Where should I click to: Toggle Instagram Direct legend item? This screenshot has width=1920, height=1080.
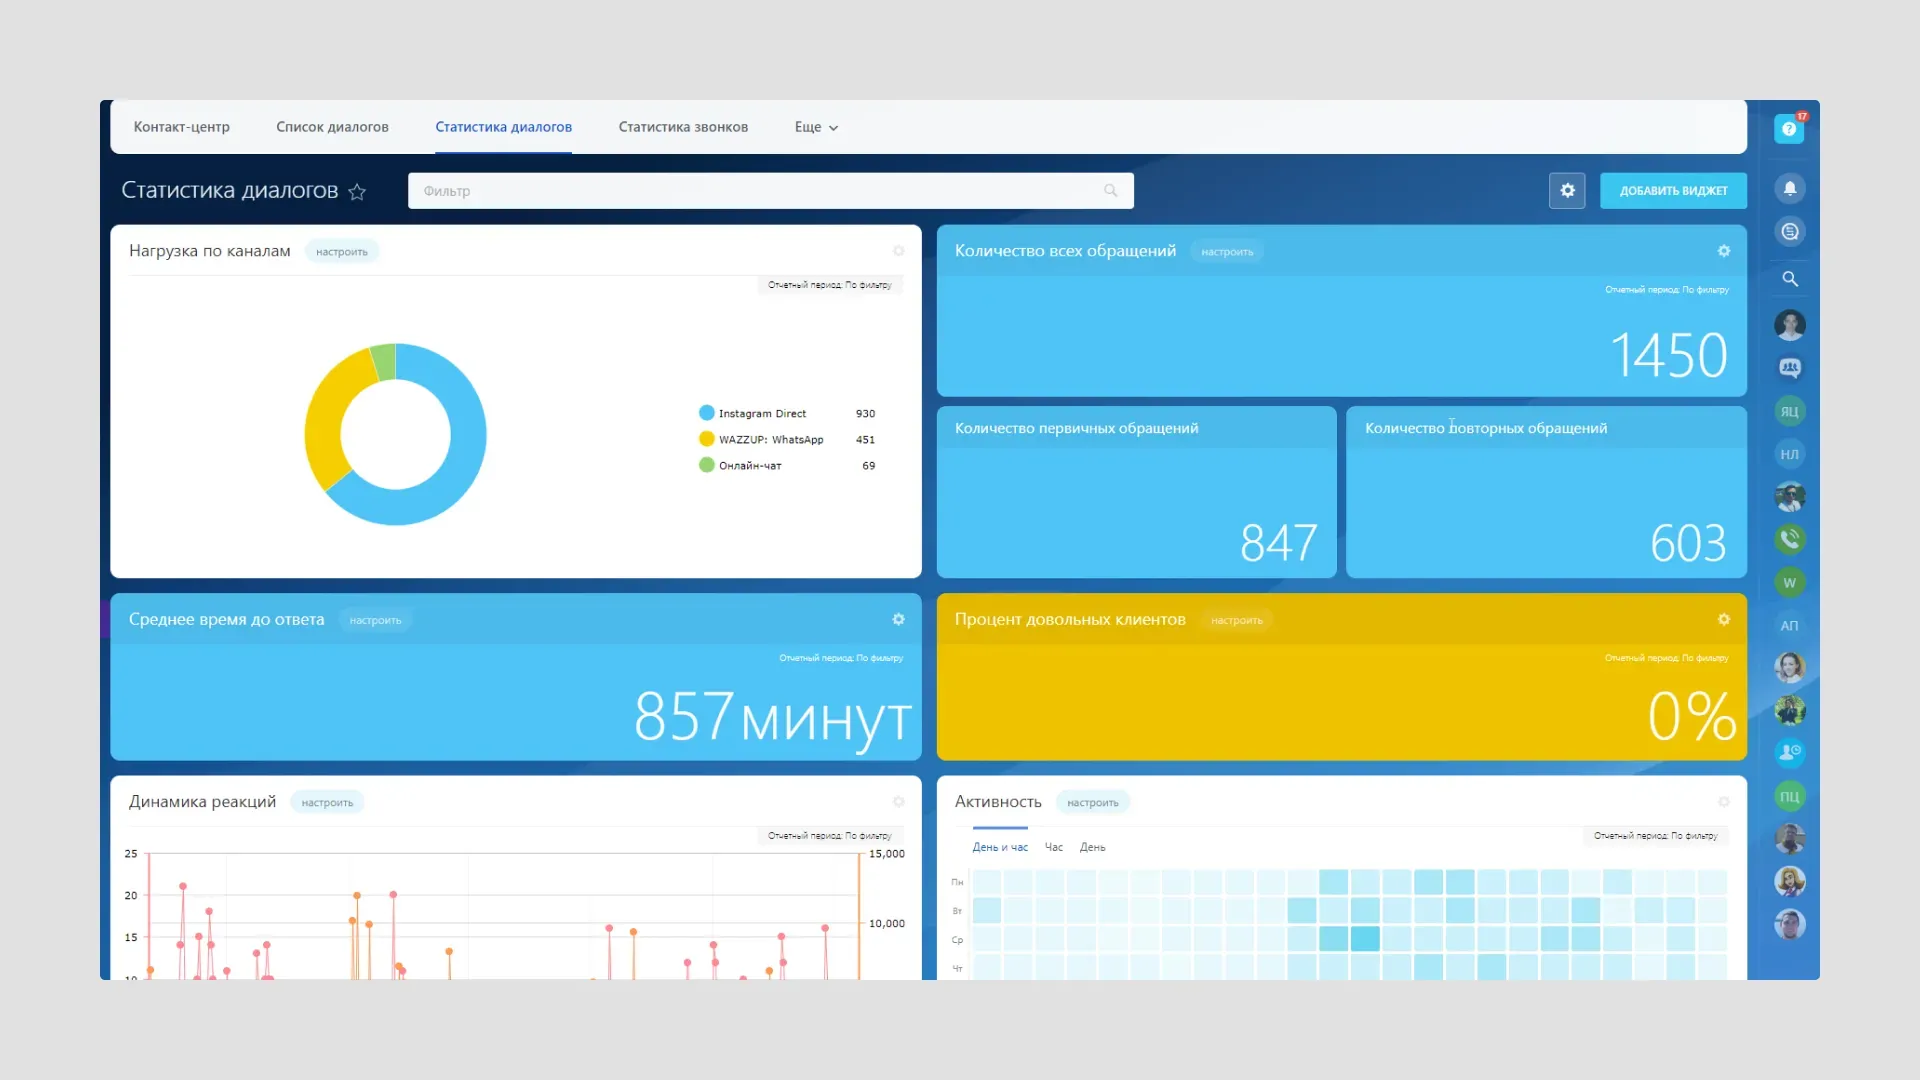[x=761, y=413]
